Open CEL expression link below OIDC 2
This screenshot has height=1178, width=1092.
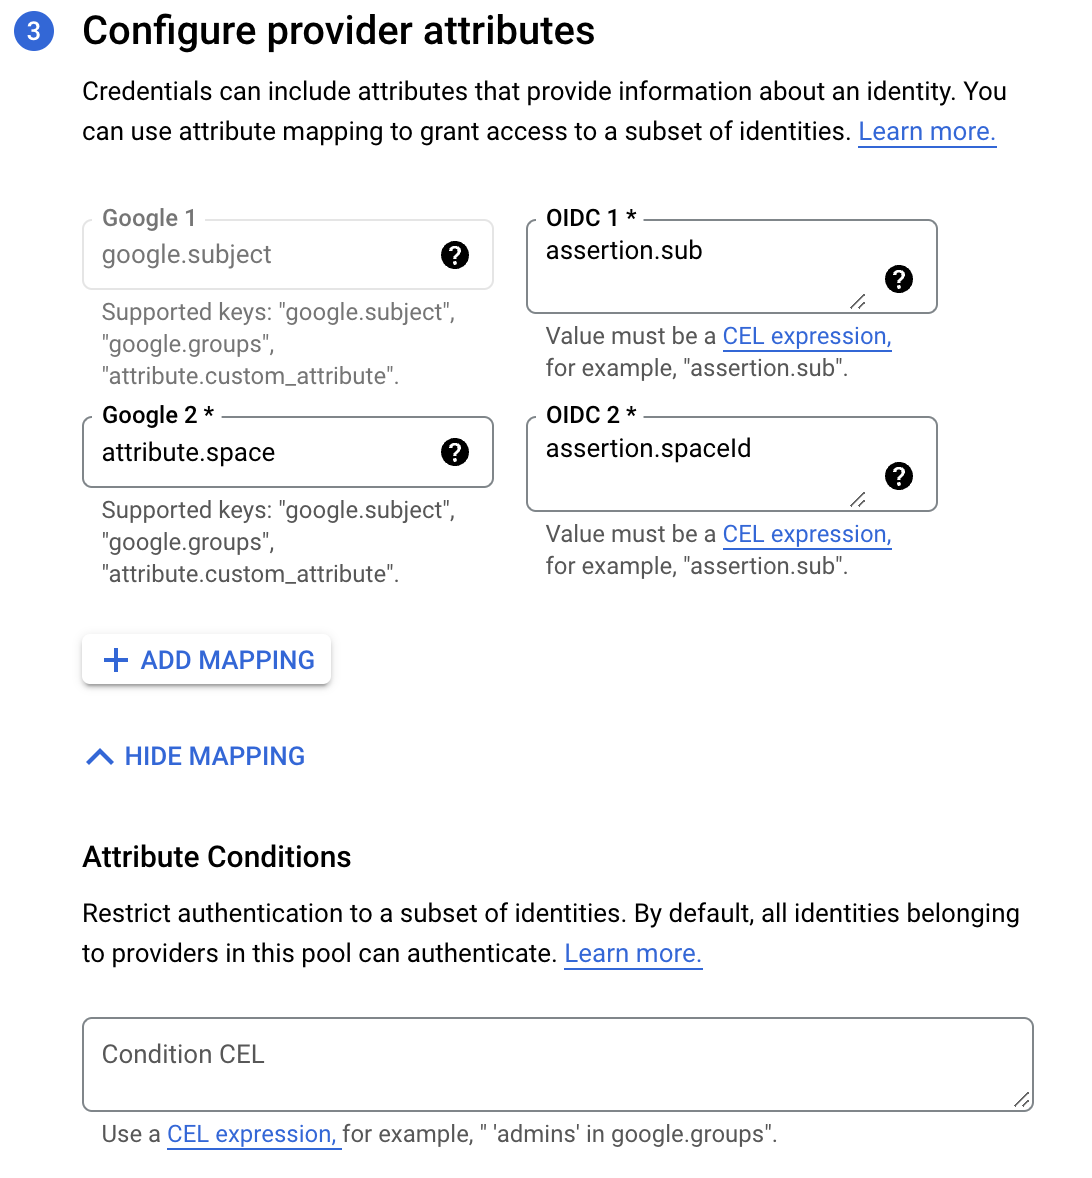(806, 534)
